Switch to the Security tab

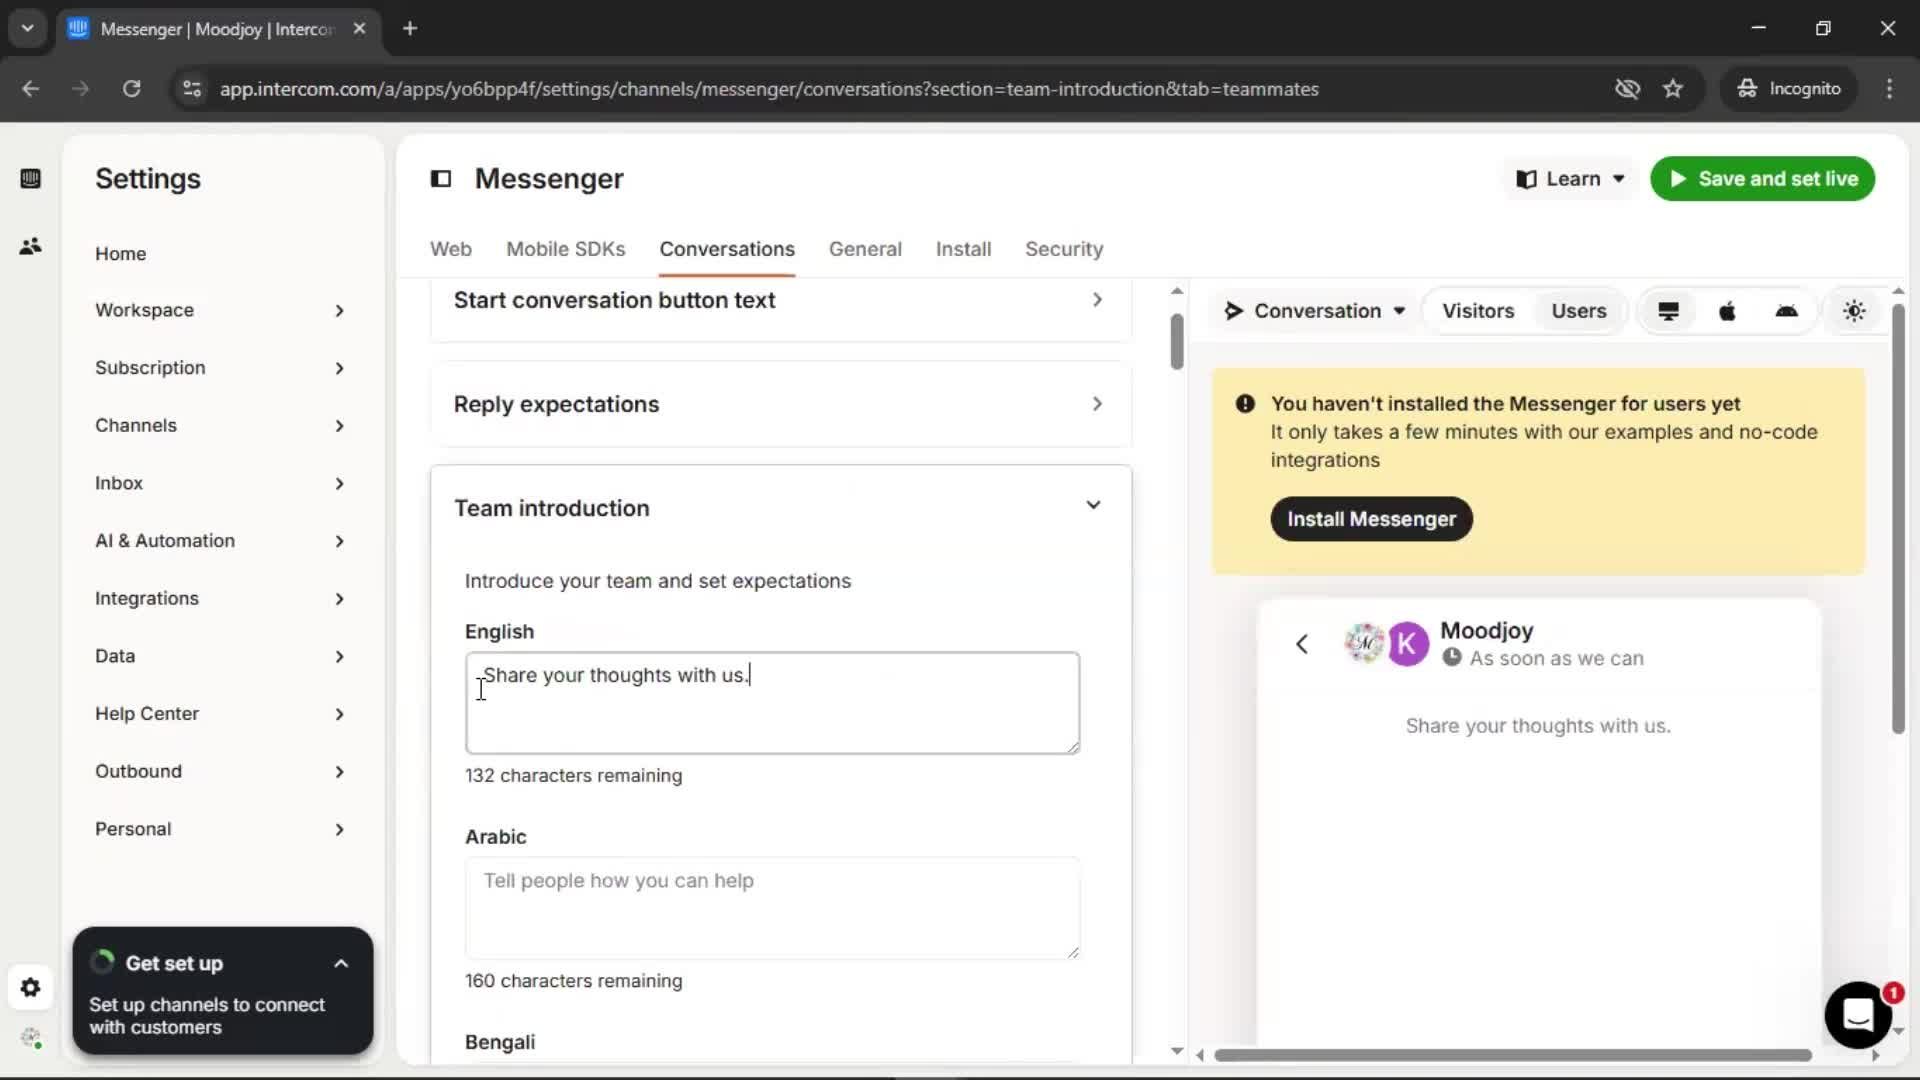point(1064,250)
